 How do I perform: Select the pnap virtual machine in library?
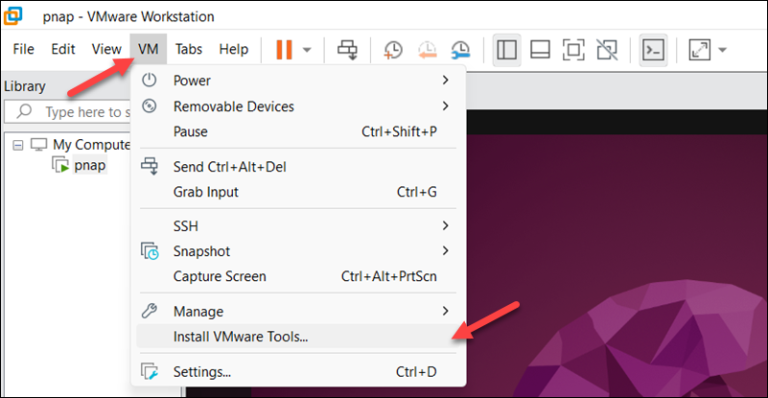tap(90, 165)
